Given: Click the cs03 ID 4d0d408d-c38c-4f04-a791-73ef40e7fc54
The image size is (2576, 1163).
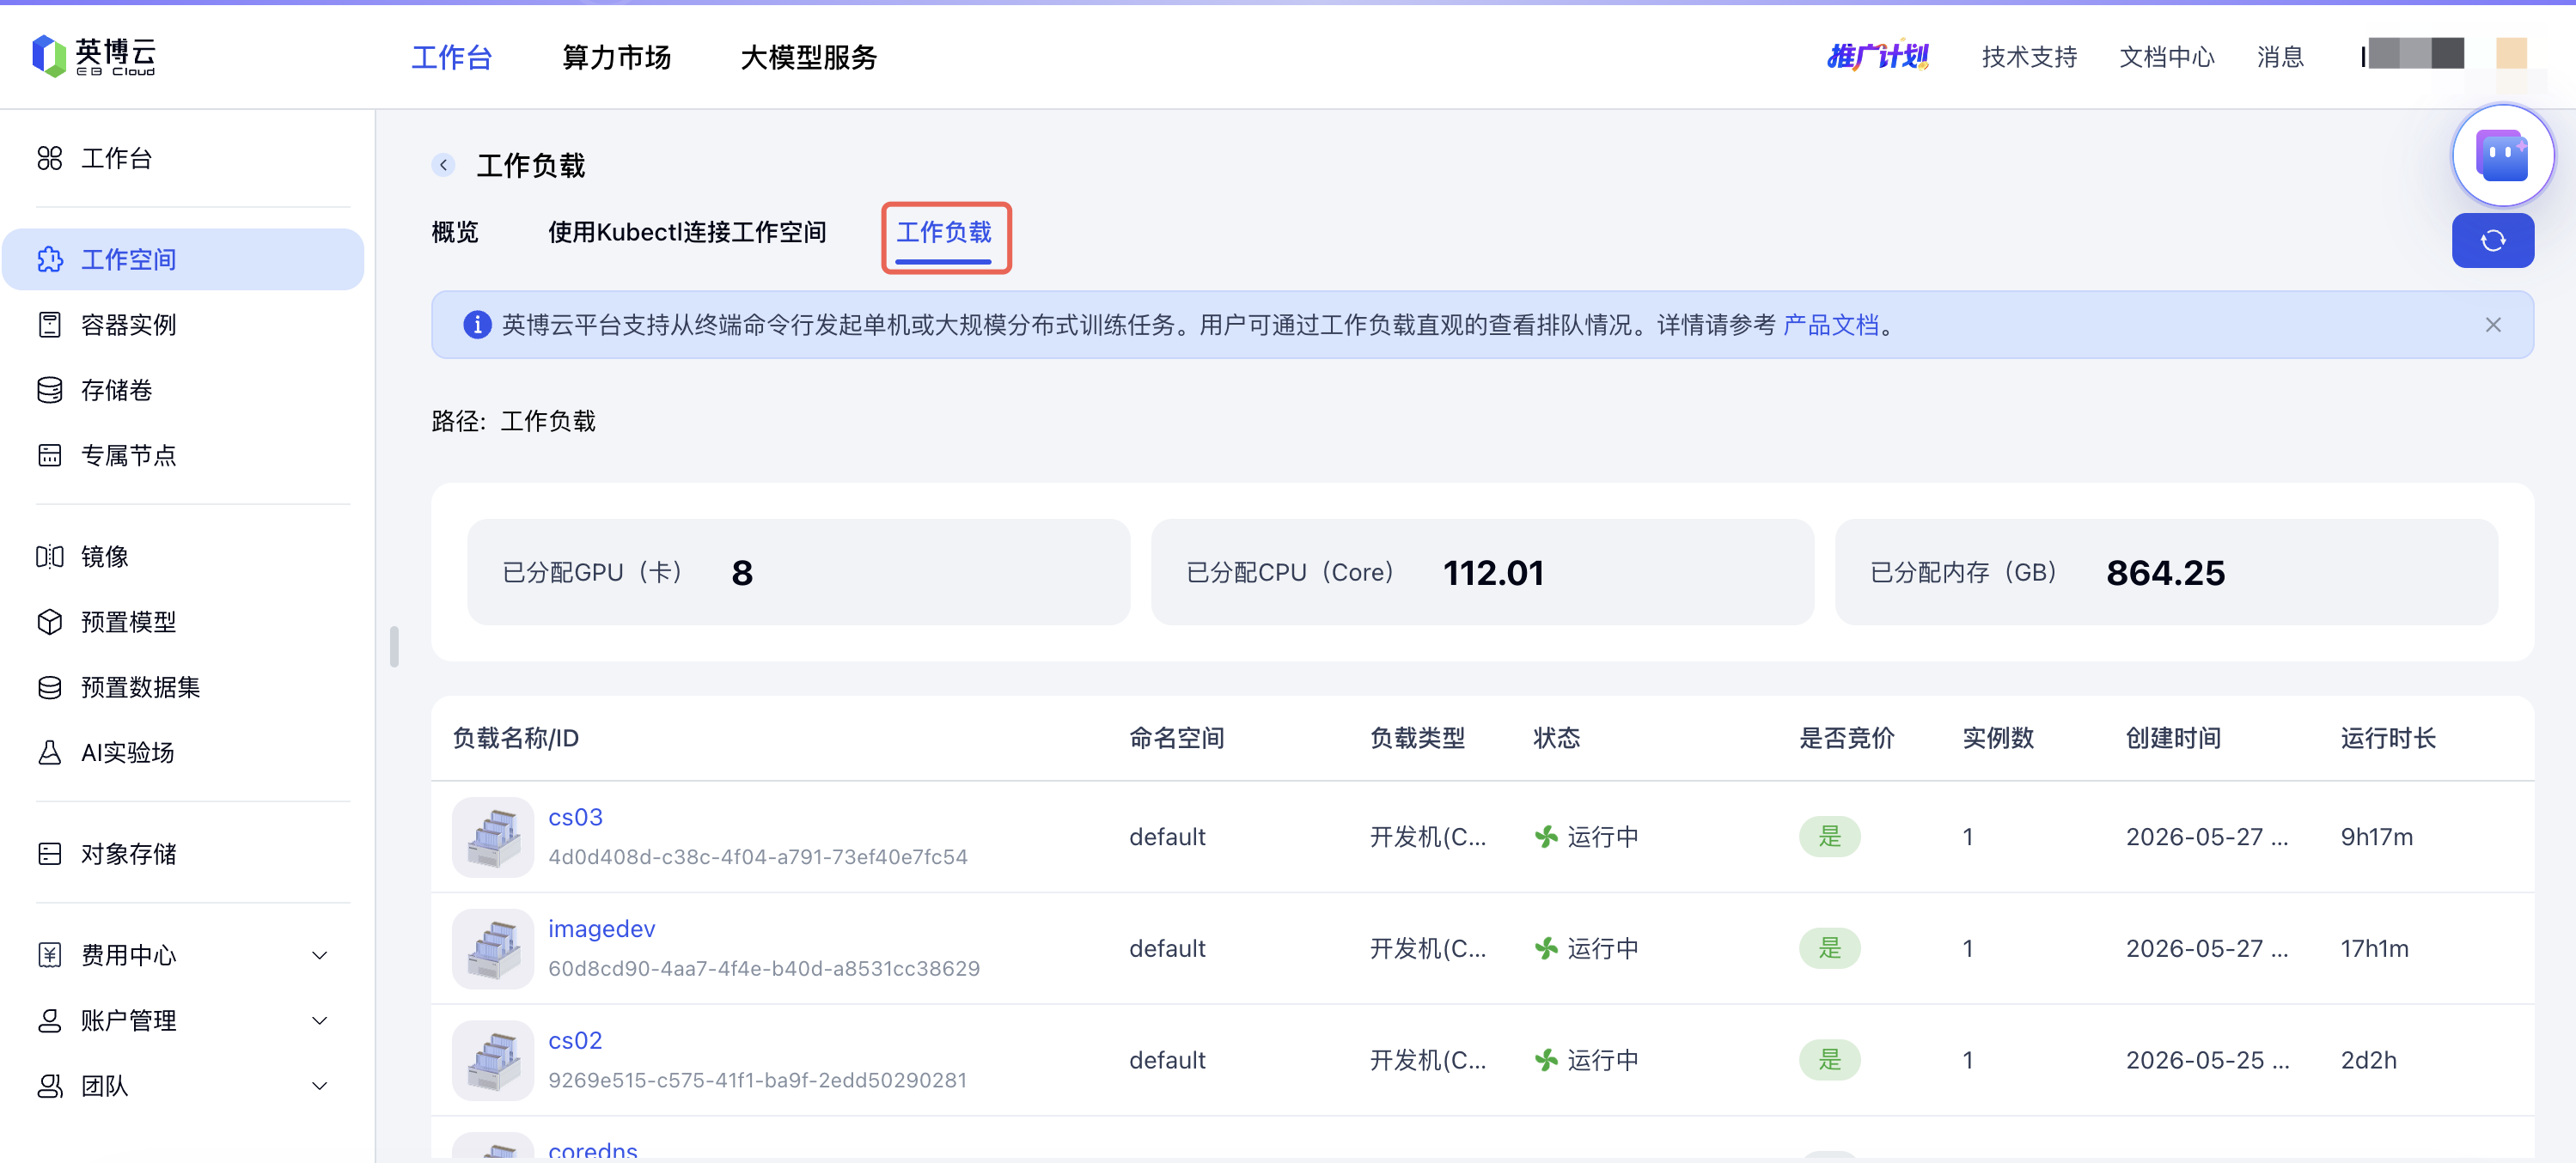Looking at the screenshot, I should 757,857.
